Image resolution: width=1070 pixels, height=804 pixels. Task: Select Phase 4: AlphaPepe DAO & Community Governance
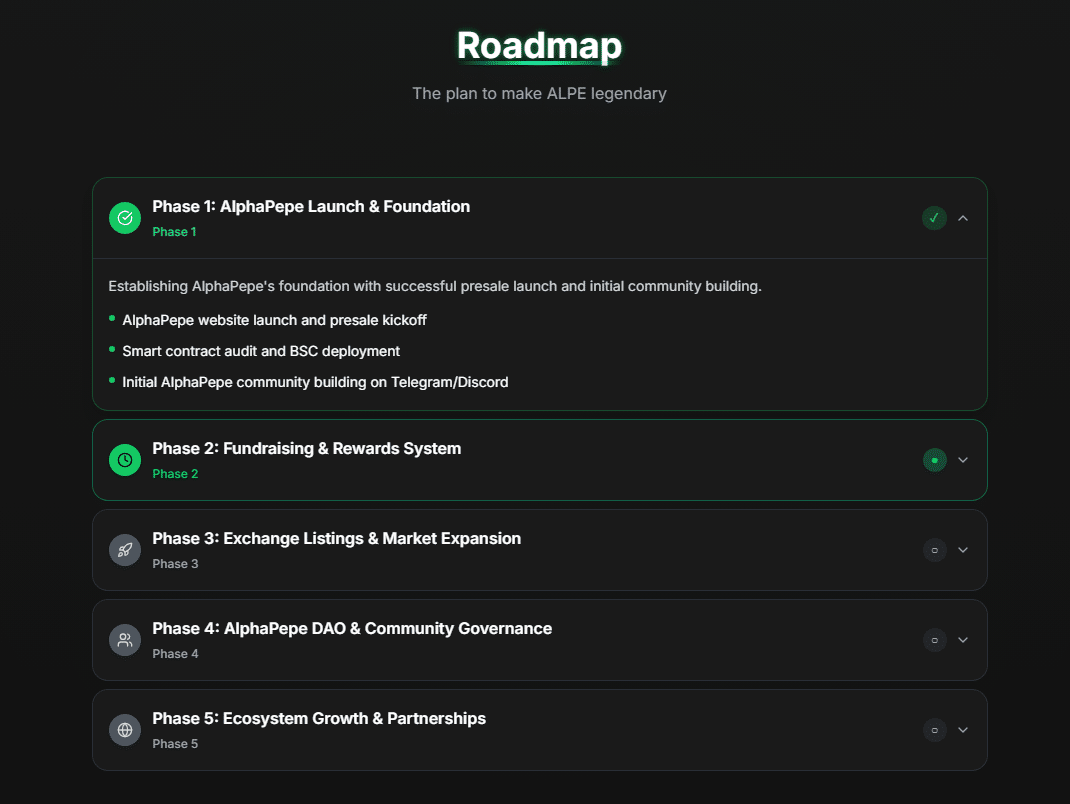click(x=351, y=629)
